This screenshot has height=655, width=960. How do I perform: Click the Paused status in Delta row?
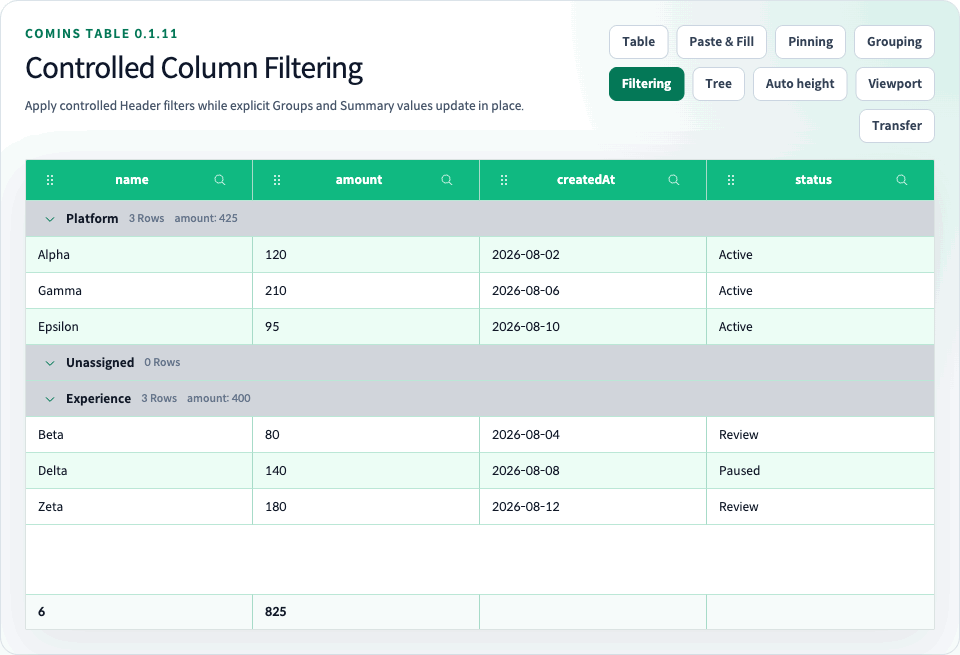point(820,471)
